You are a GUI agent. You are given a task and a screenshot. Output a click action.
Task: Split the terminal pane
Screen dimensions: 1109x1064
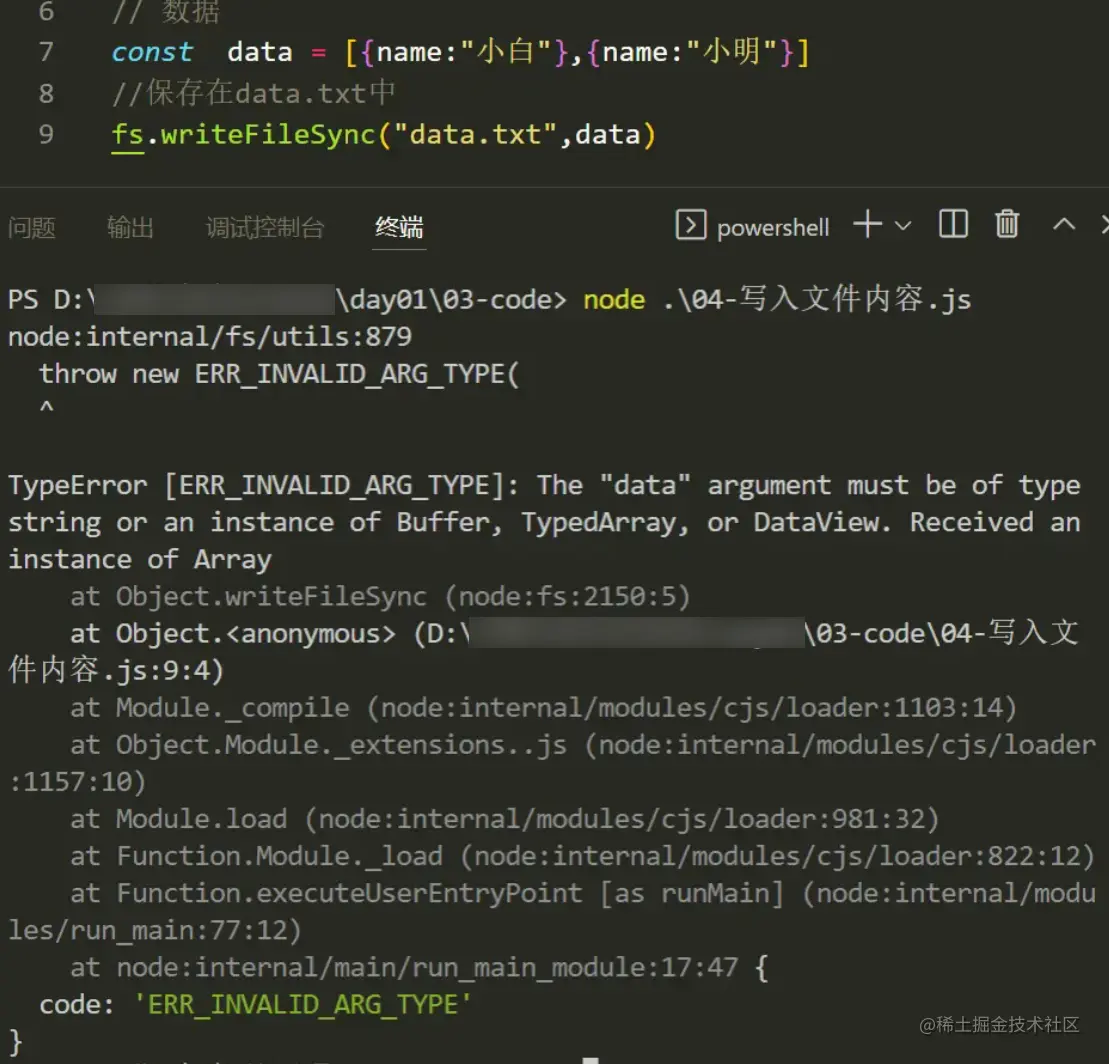pyautogui.click(x=953, y=225)
